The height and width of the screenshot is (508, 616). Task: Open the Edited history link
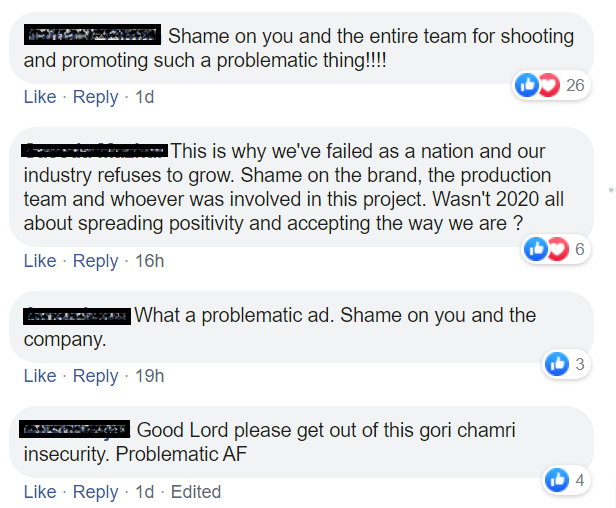pos(196,491)
